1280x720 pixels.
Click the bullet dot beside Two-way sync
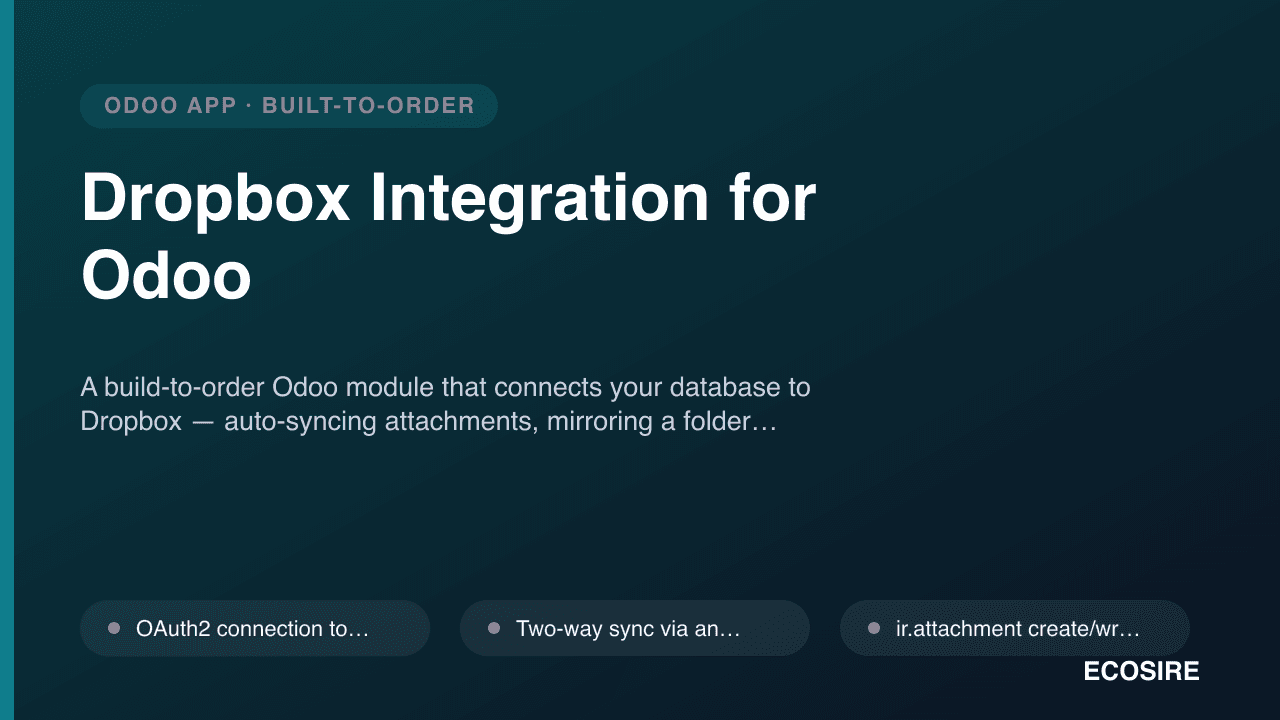click(494, 628)
